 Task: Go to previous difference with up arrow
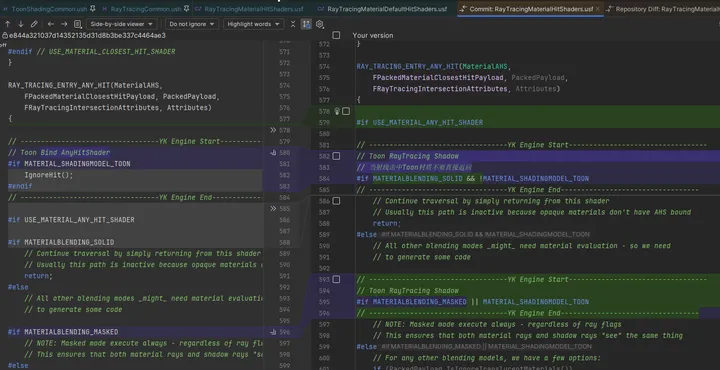point(8,24)
